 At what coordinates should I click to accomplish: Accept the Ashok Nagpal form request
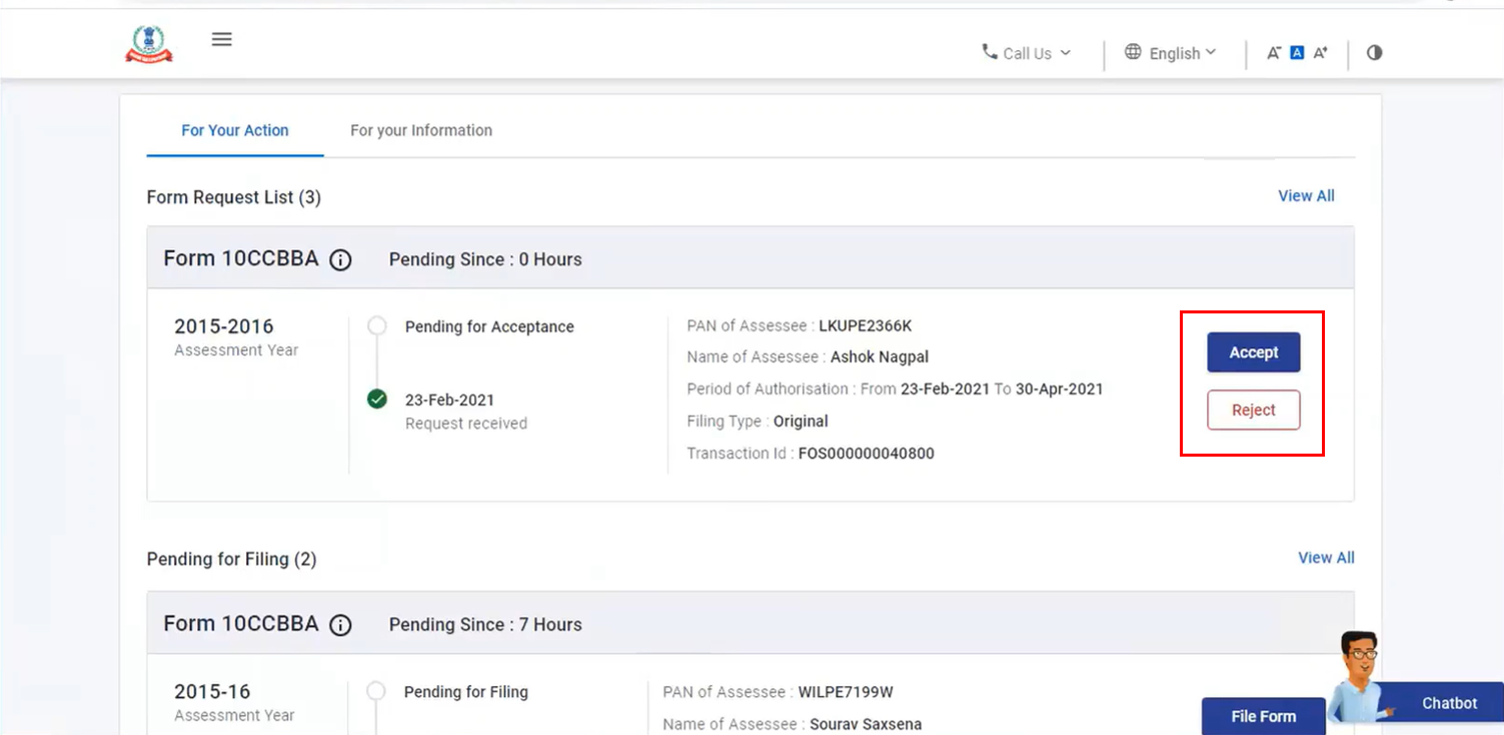pos(1253,352)
